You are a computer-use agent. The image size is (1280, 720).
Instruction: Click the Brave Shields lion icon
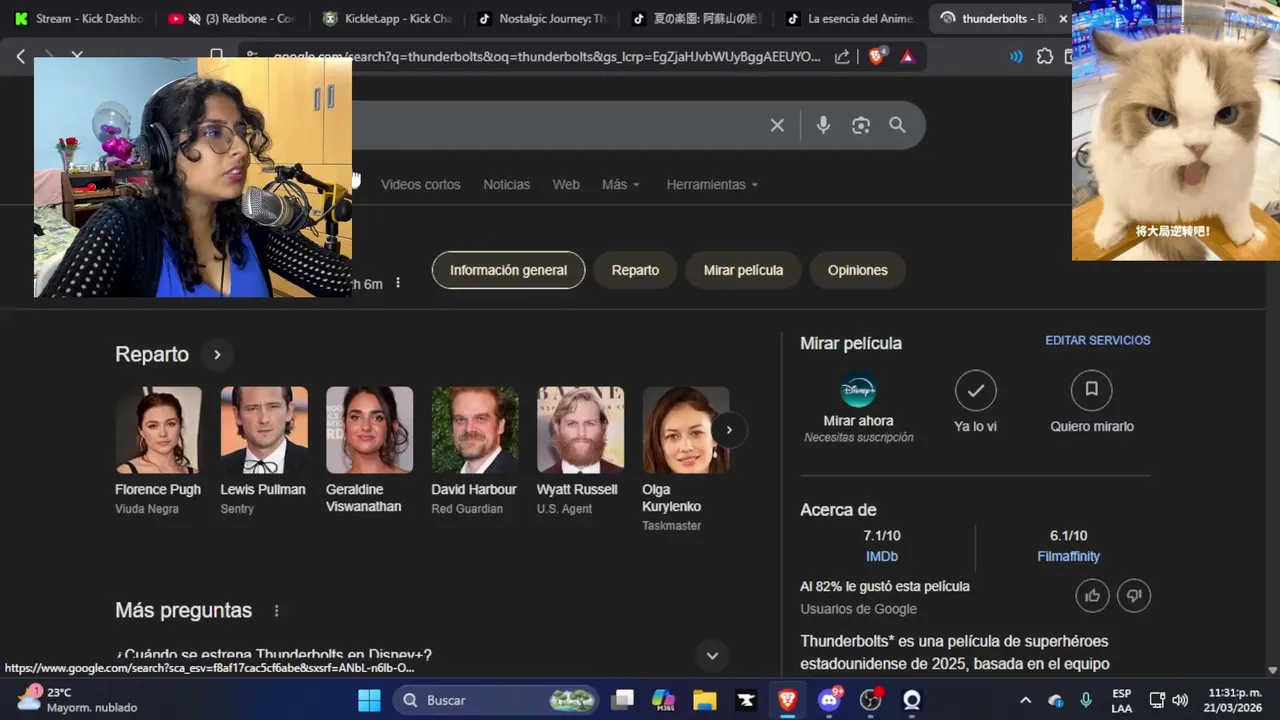coord(877,57)
